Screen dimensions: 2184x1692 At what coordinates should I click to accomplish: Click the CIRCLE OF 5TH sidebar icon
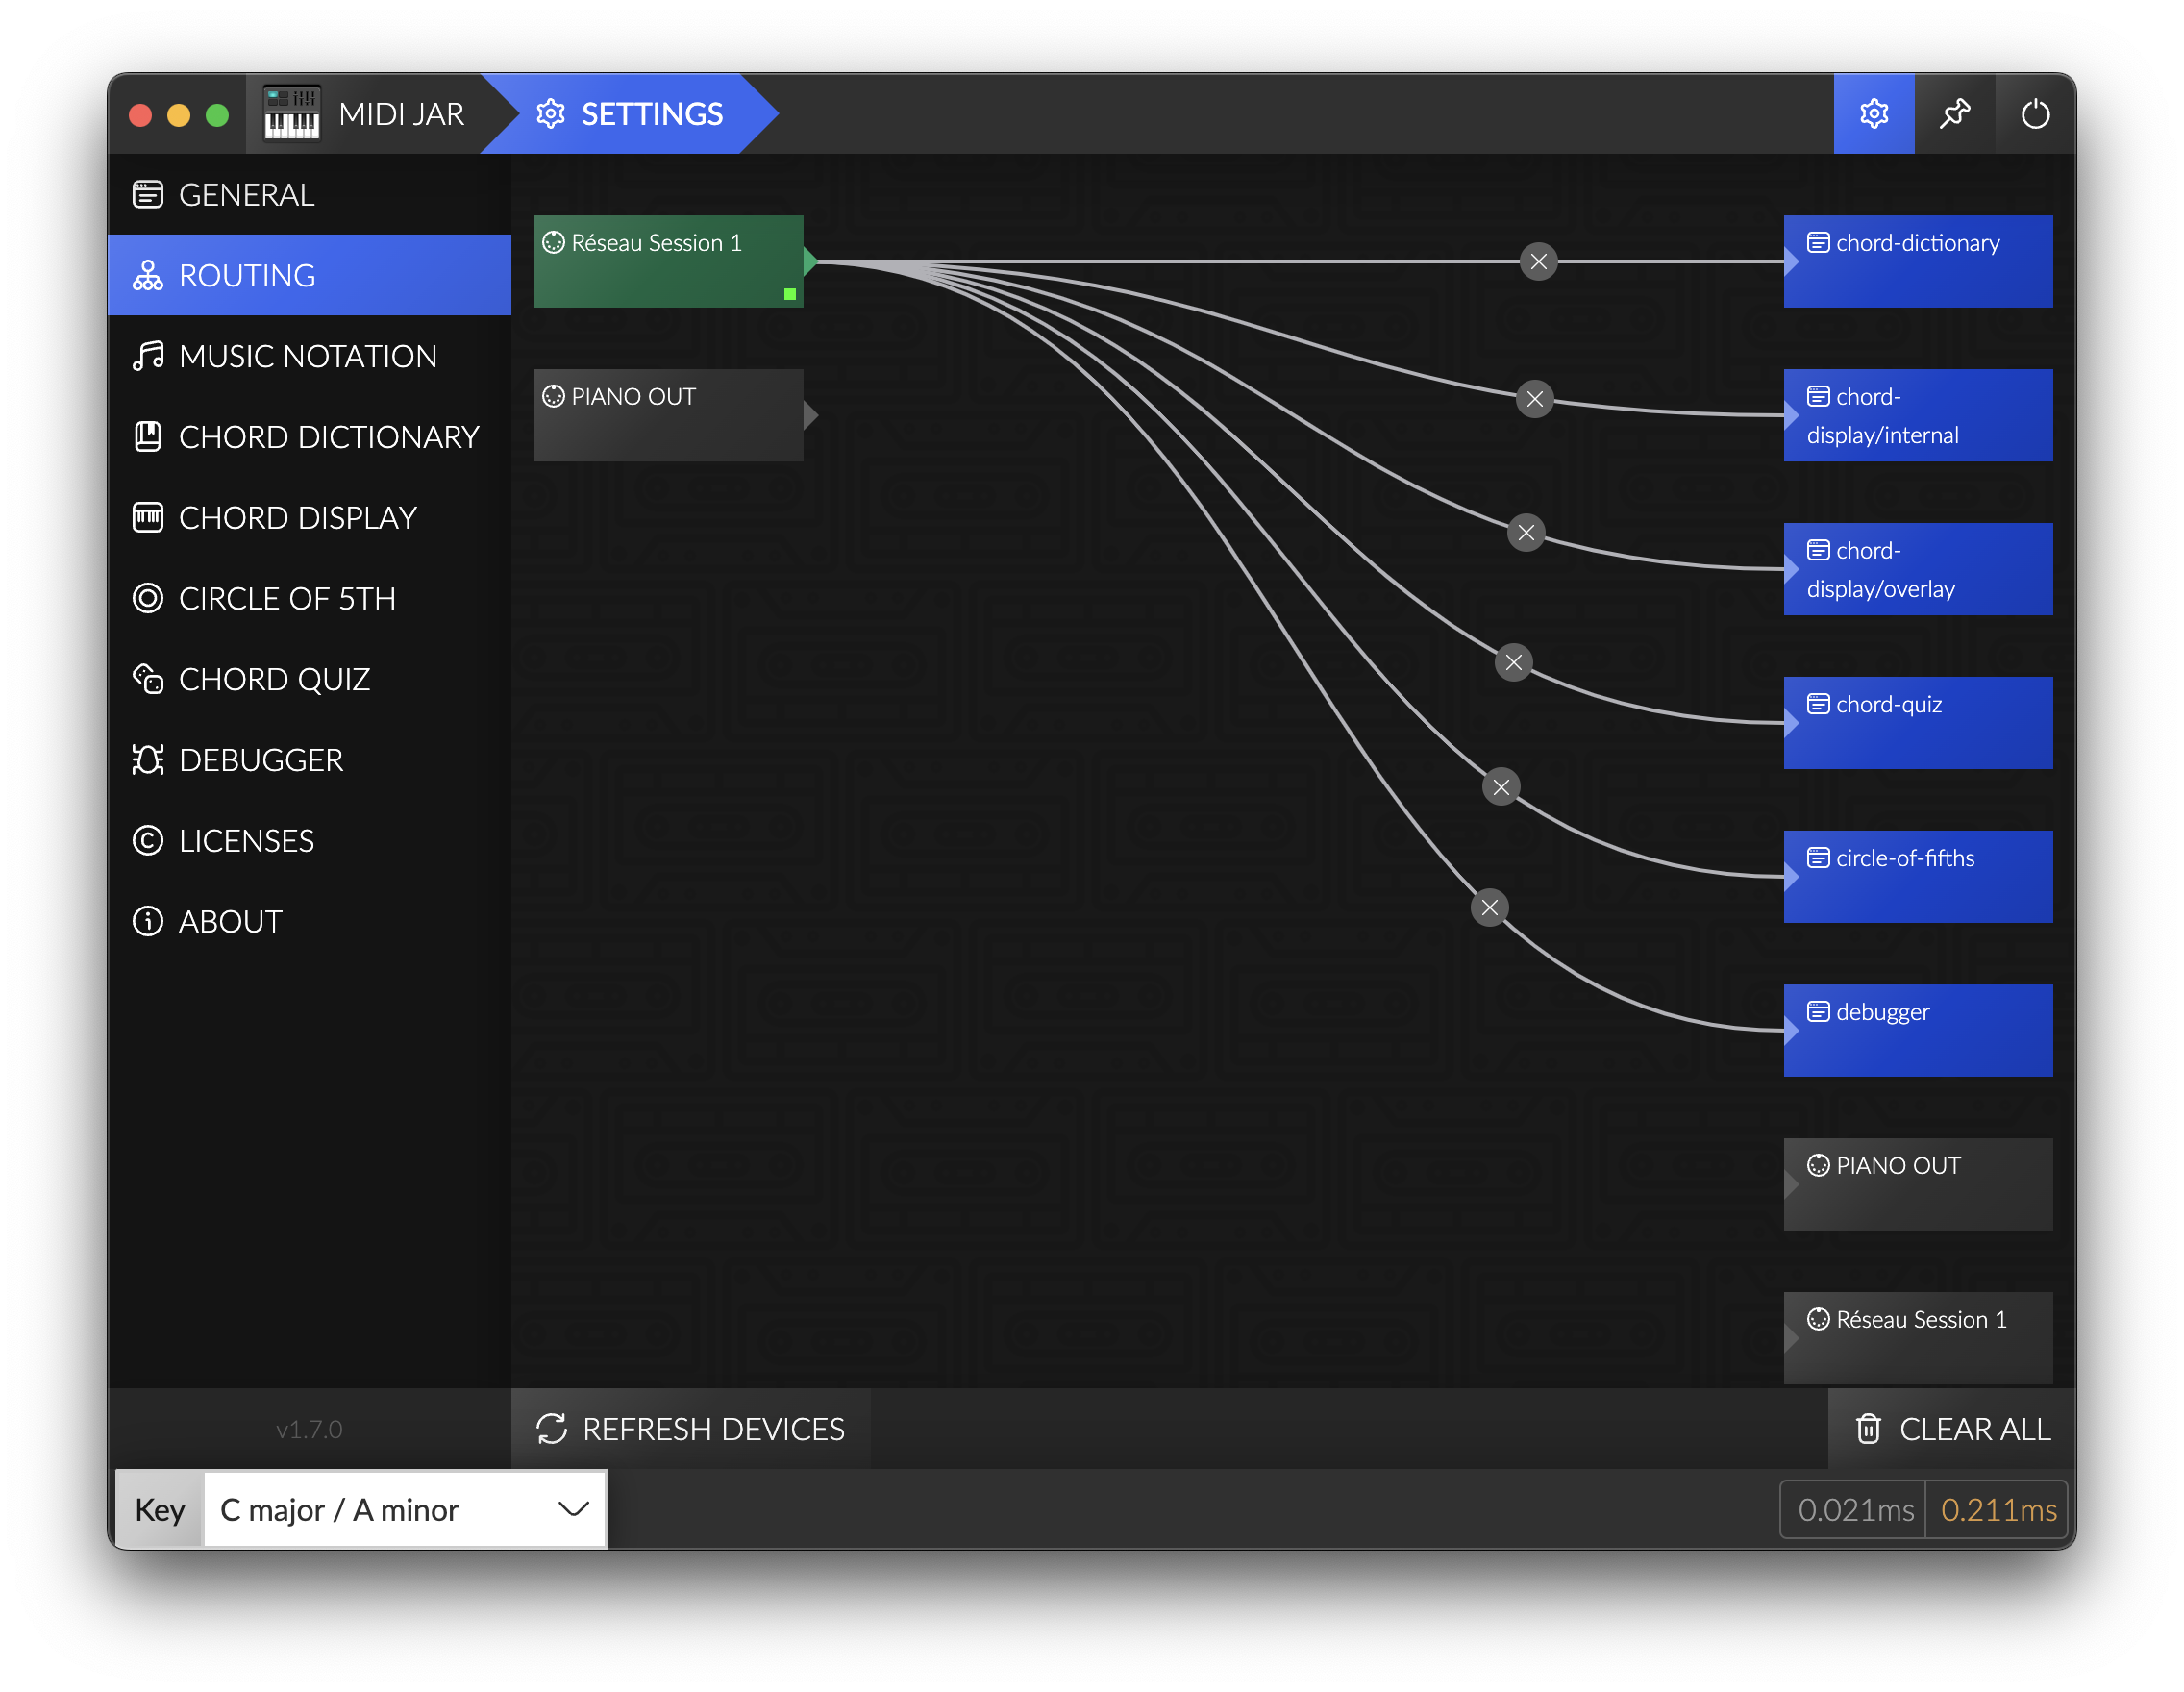pos(147,598)
